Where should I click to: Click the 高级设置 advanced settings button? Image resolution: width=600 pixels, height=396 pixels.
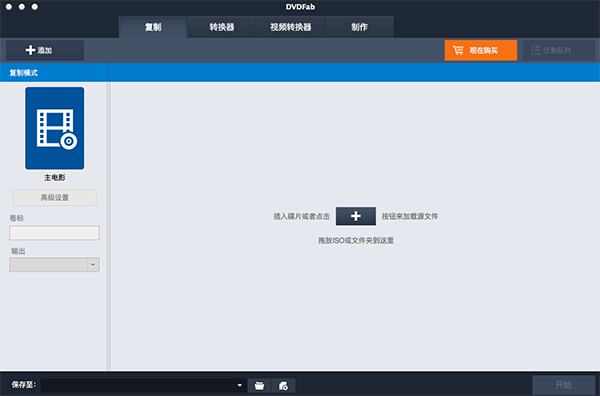pyautogui.click(x=55, y=197)
